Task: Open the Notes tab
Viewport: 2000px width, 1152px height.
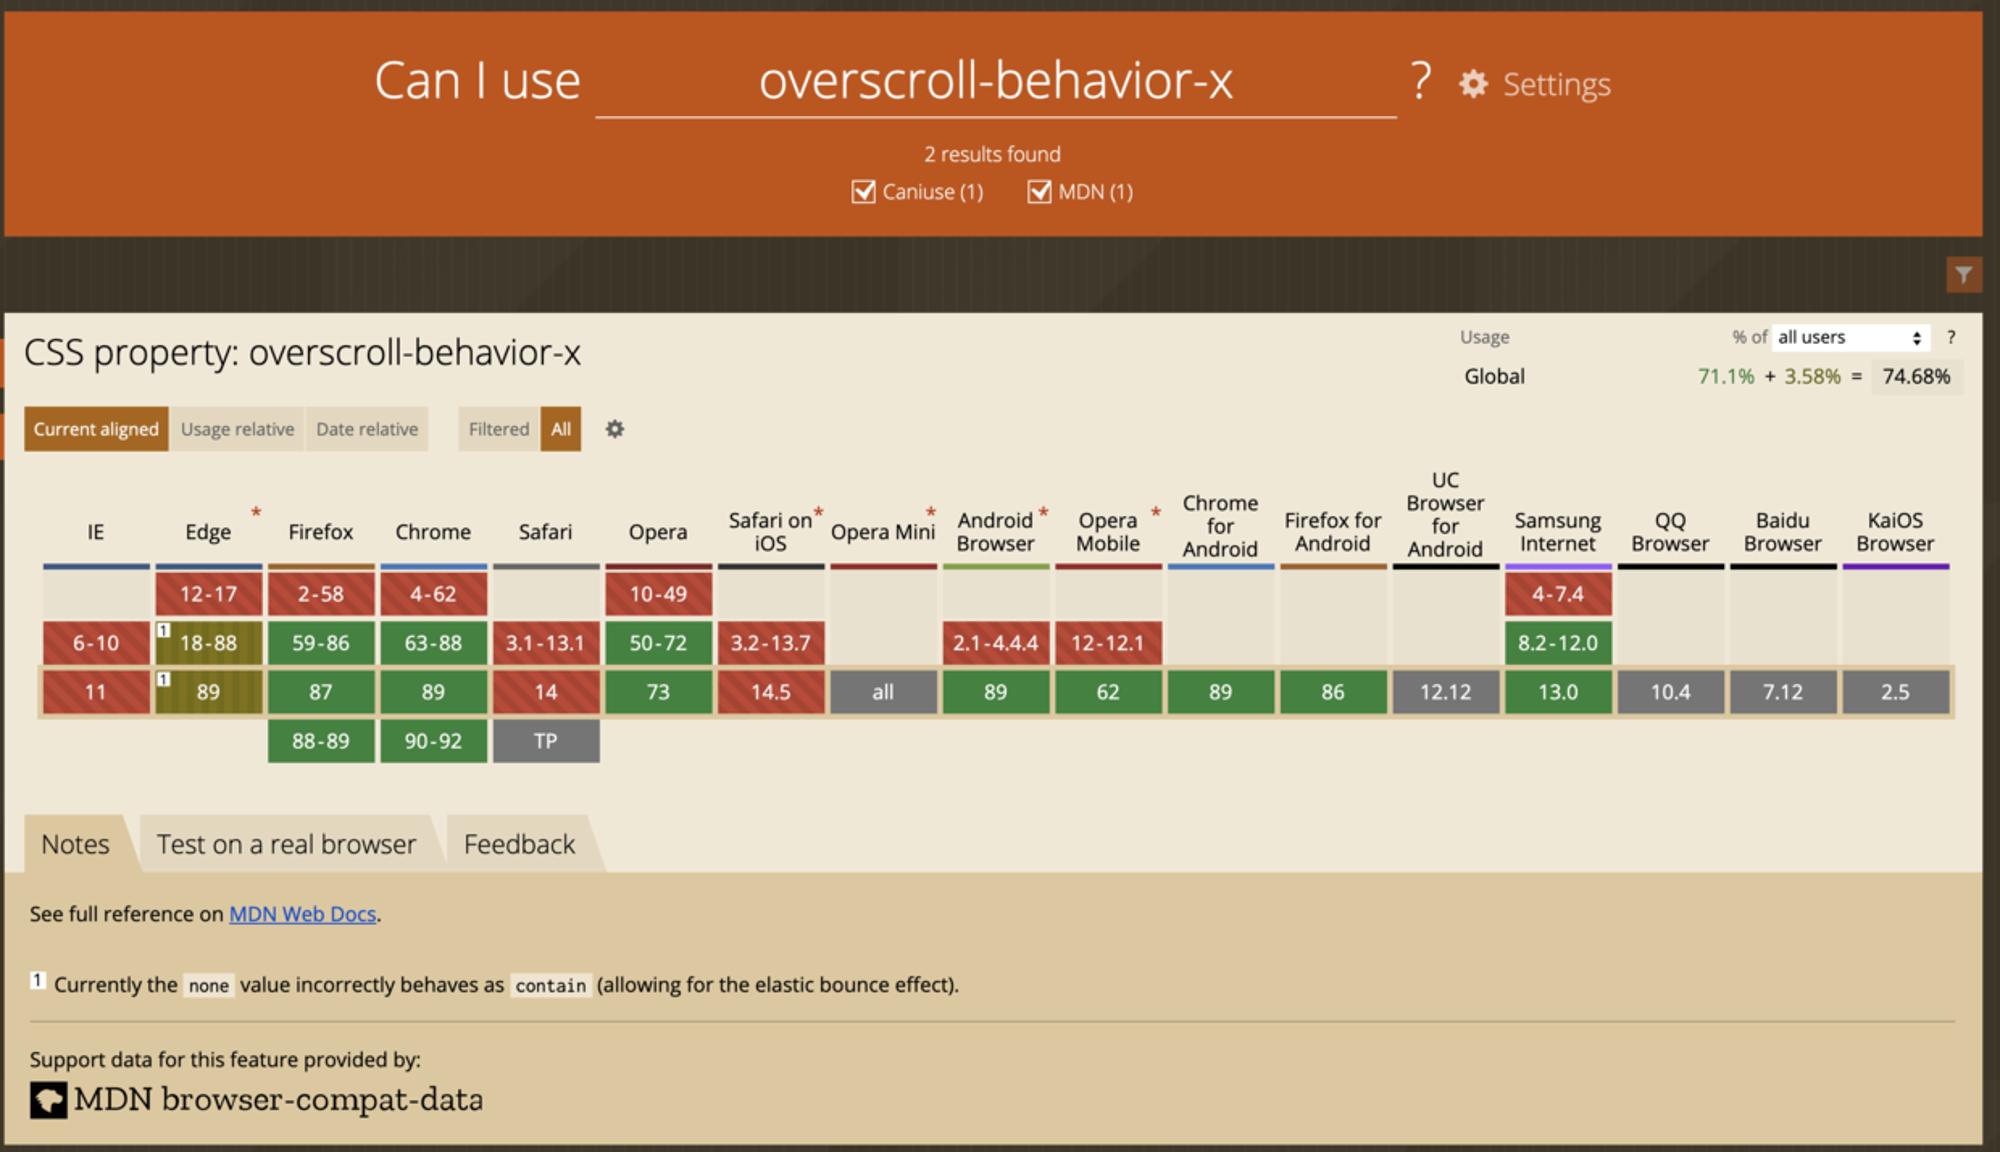Action: click(x=75, y=844)
